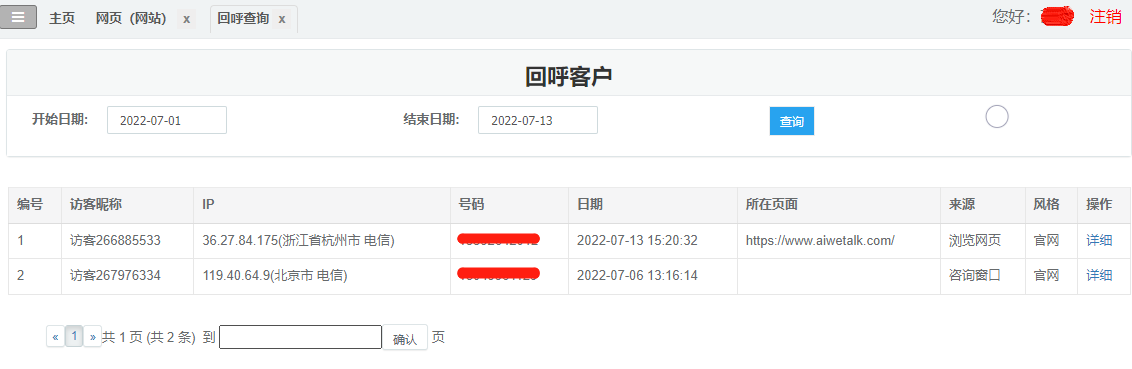
Task: Switch to the 网页（网站）tab
Action: 131,19
